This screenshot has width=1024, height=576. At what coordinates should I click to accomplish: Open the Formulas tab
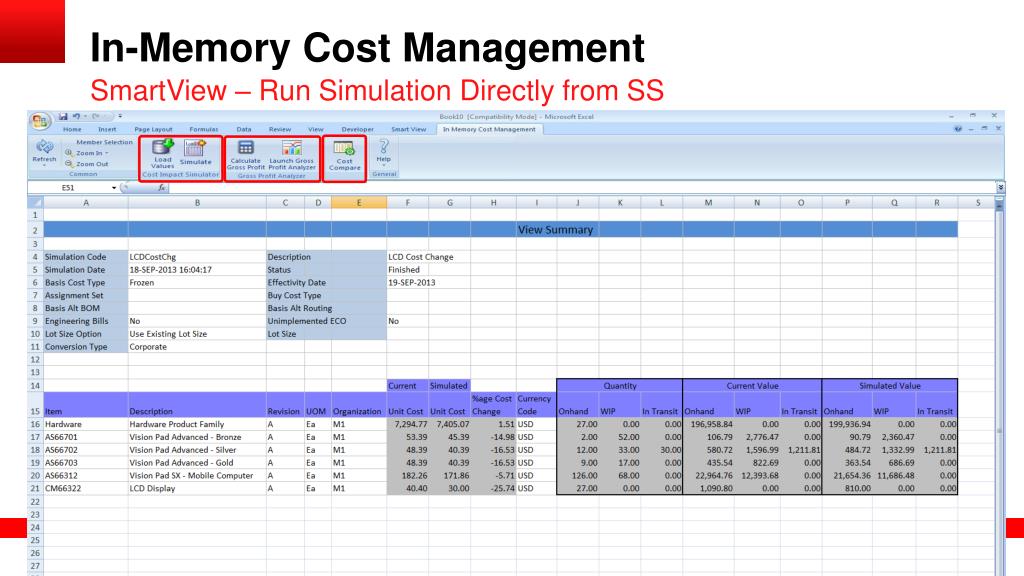pos(204,129)
